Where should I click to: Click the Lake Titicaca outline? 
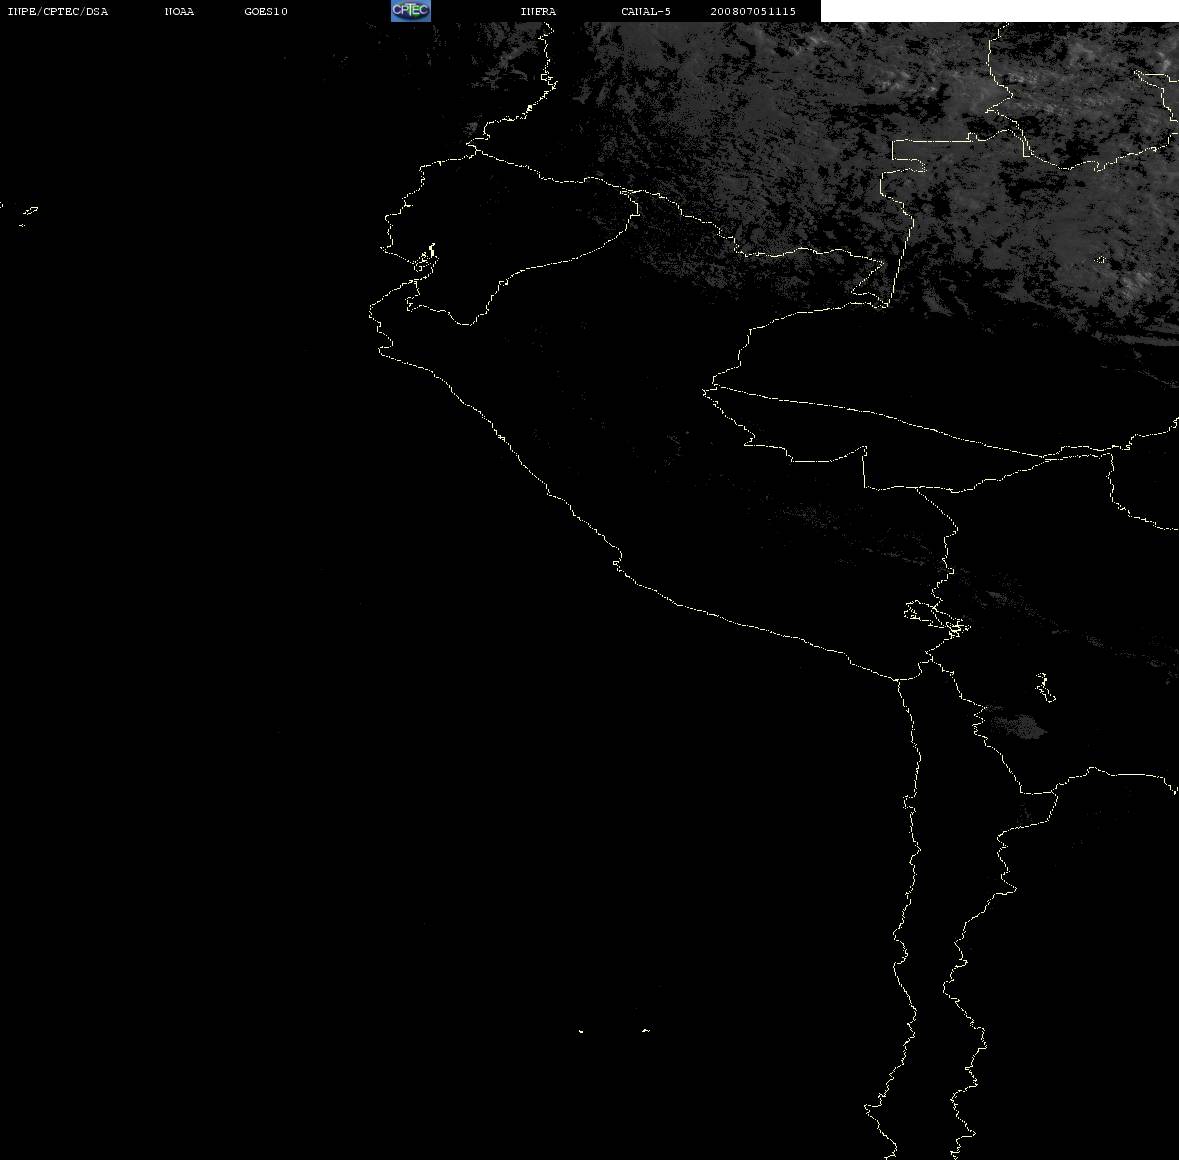point(938,618)
